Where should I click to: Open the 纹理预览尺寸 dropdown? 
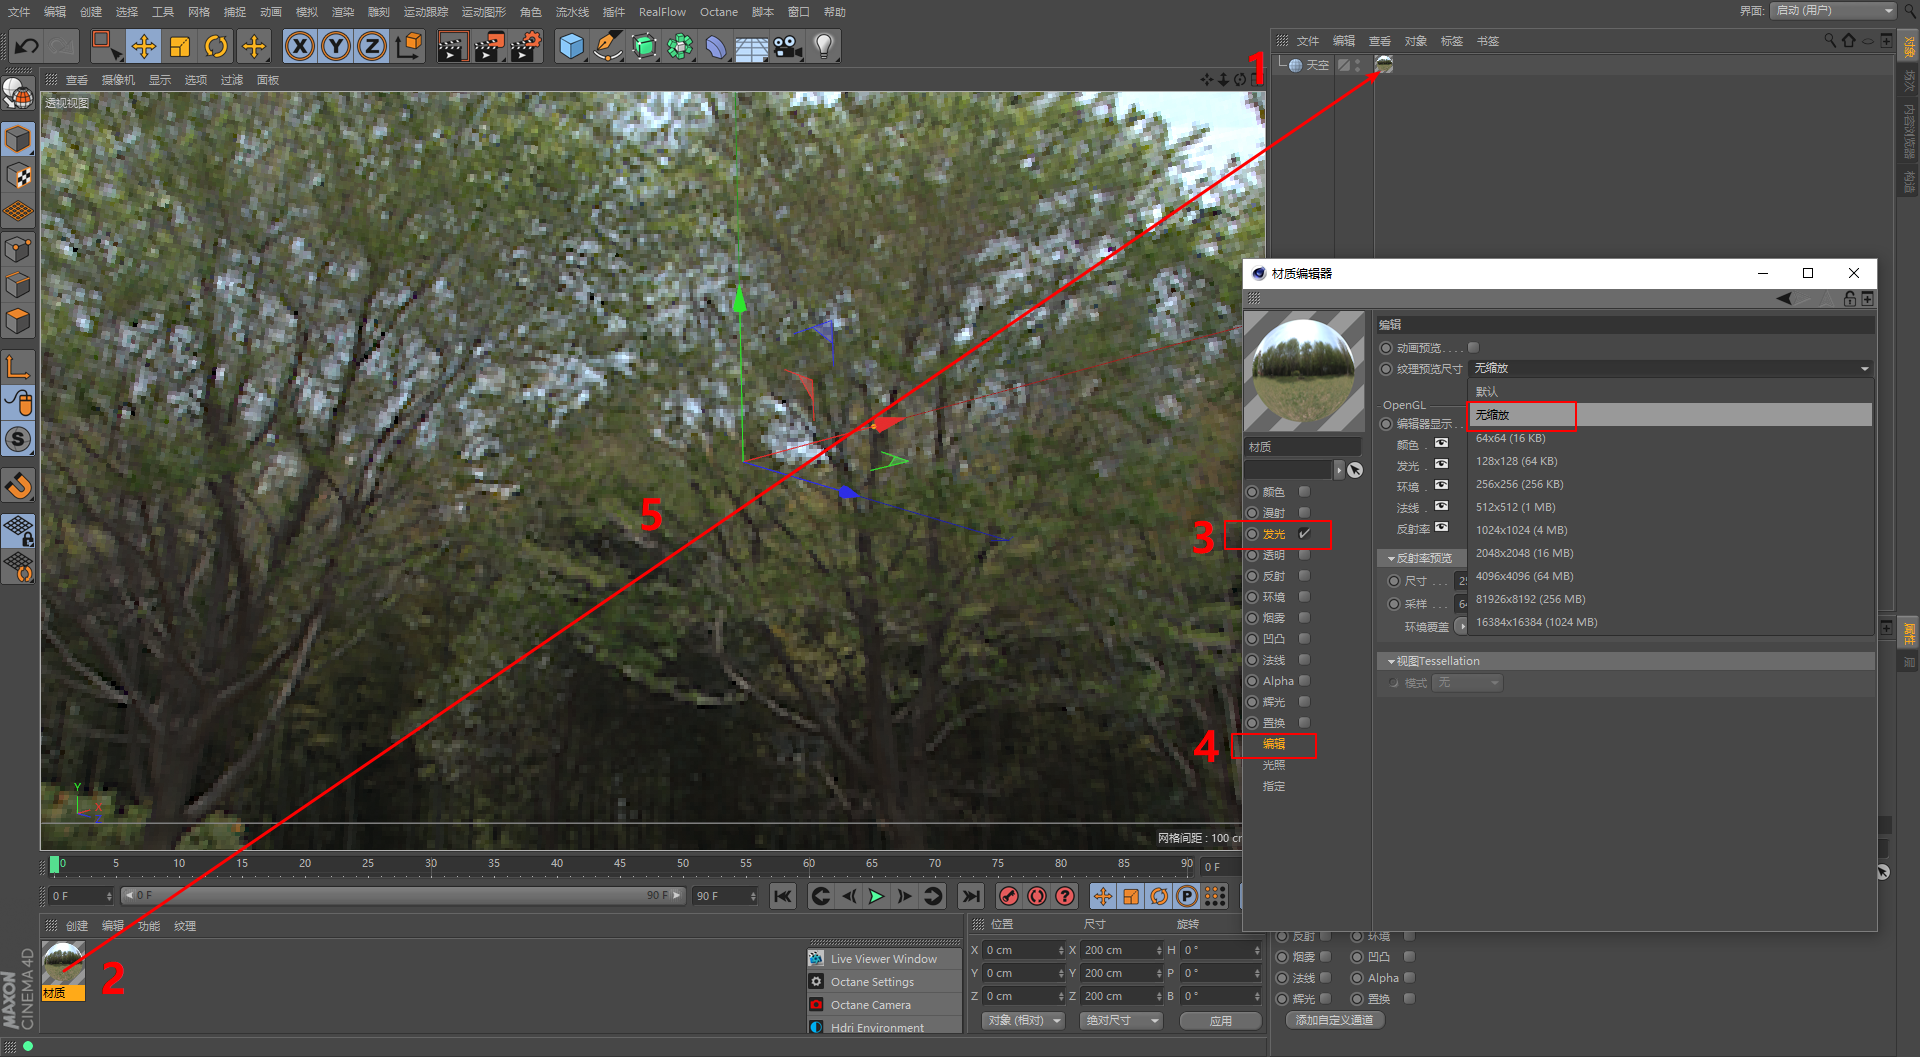click(1670, 369)
